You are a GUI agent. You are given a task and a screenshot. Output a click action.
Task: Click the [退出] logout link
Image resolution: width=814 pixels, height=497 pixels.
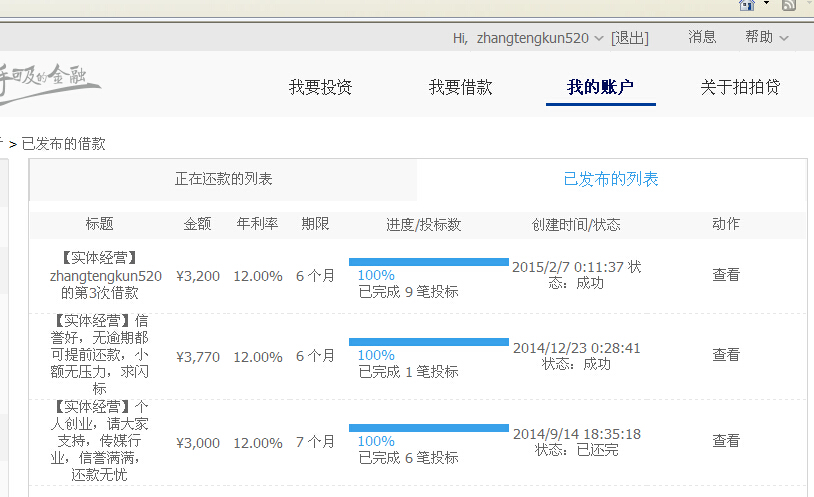point(630,38)
